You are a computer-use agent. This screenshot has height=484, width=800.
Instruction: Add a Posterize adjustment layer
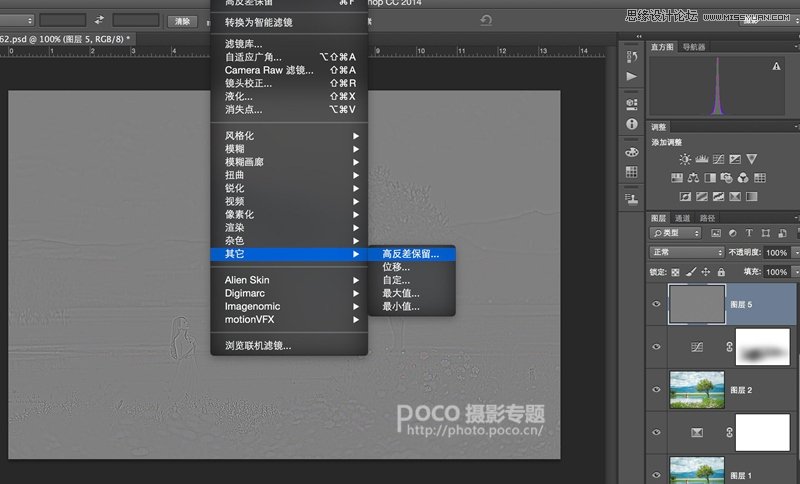coord(702,196)
